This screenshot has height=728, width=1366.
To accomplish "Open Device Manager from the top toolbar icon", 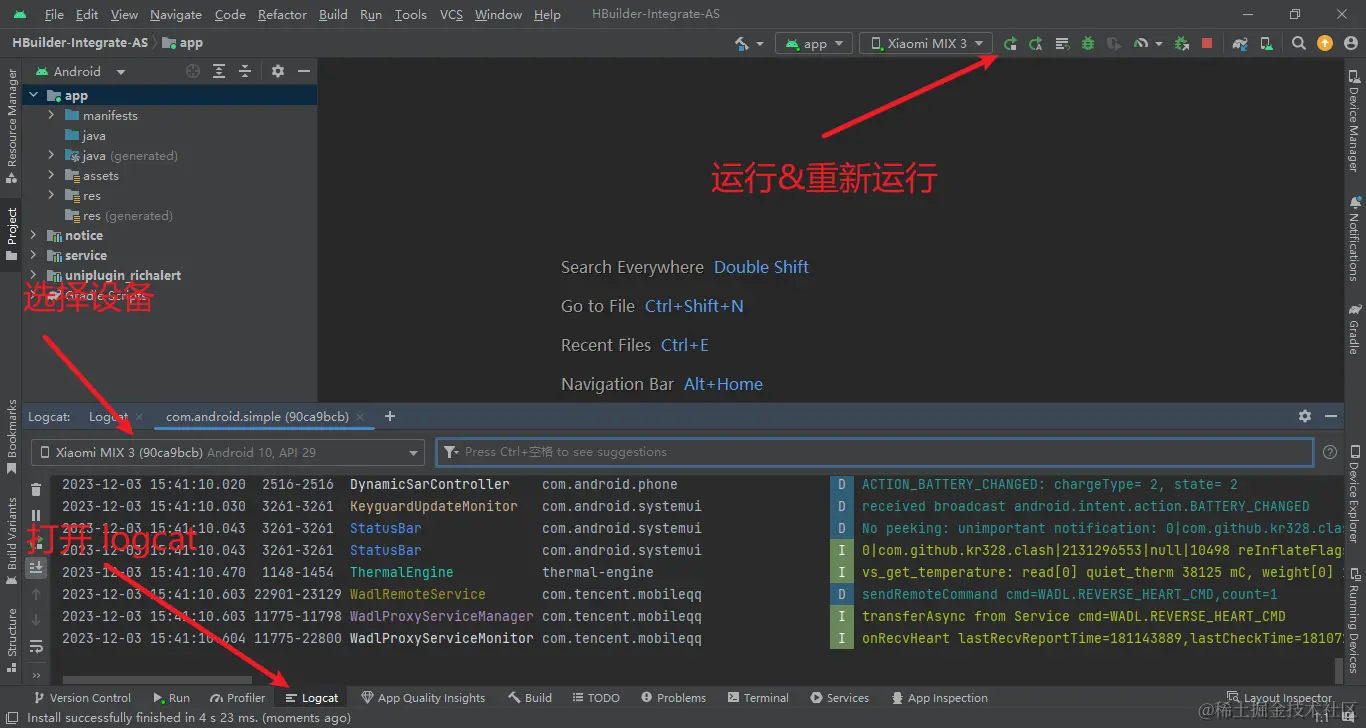I will click(x=1266, y=43).
